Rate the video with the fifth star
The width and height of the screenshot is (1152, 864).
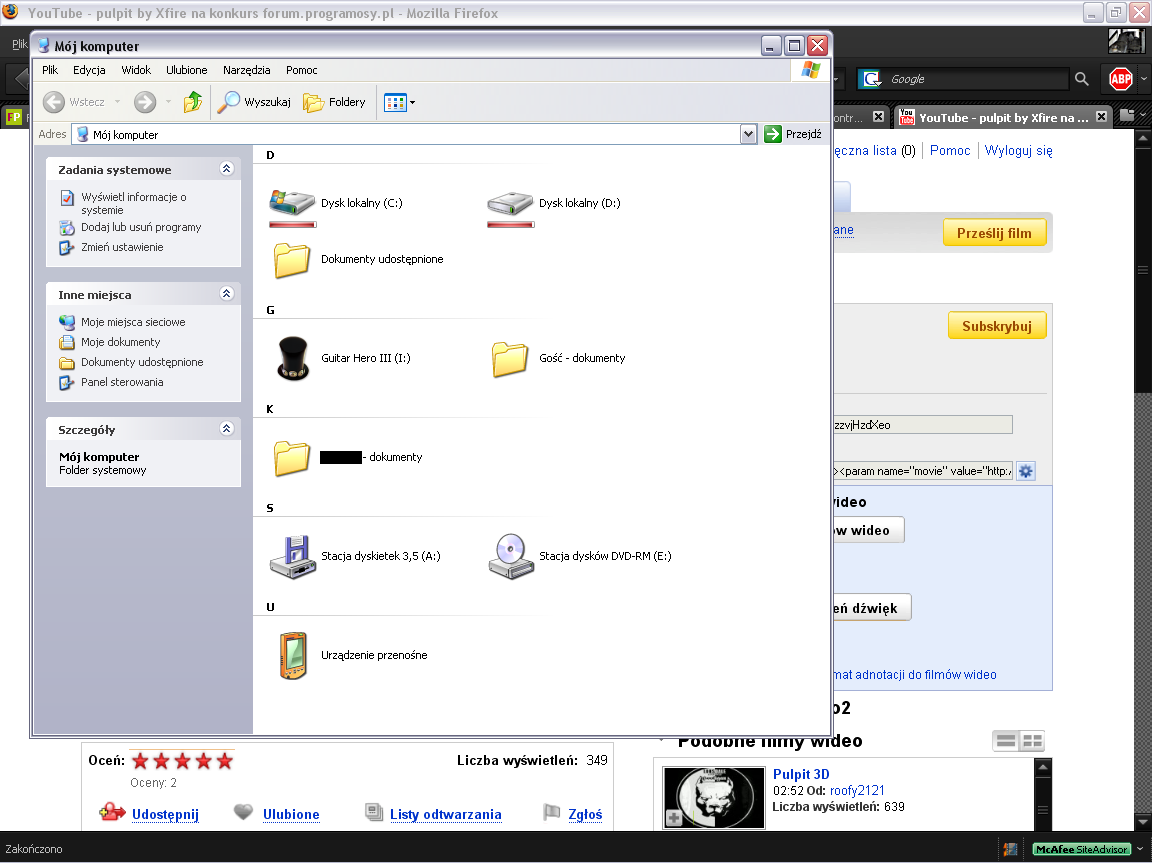(224, 762)
